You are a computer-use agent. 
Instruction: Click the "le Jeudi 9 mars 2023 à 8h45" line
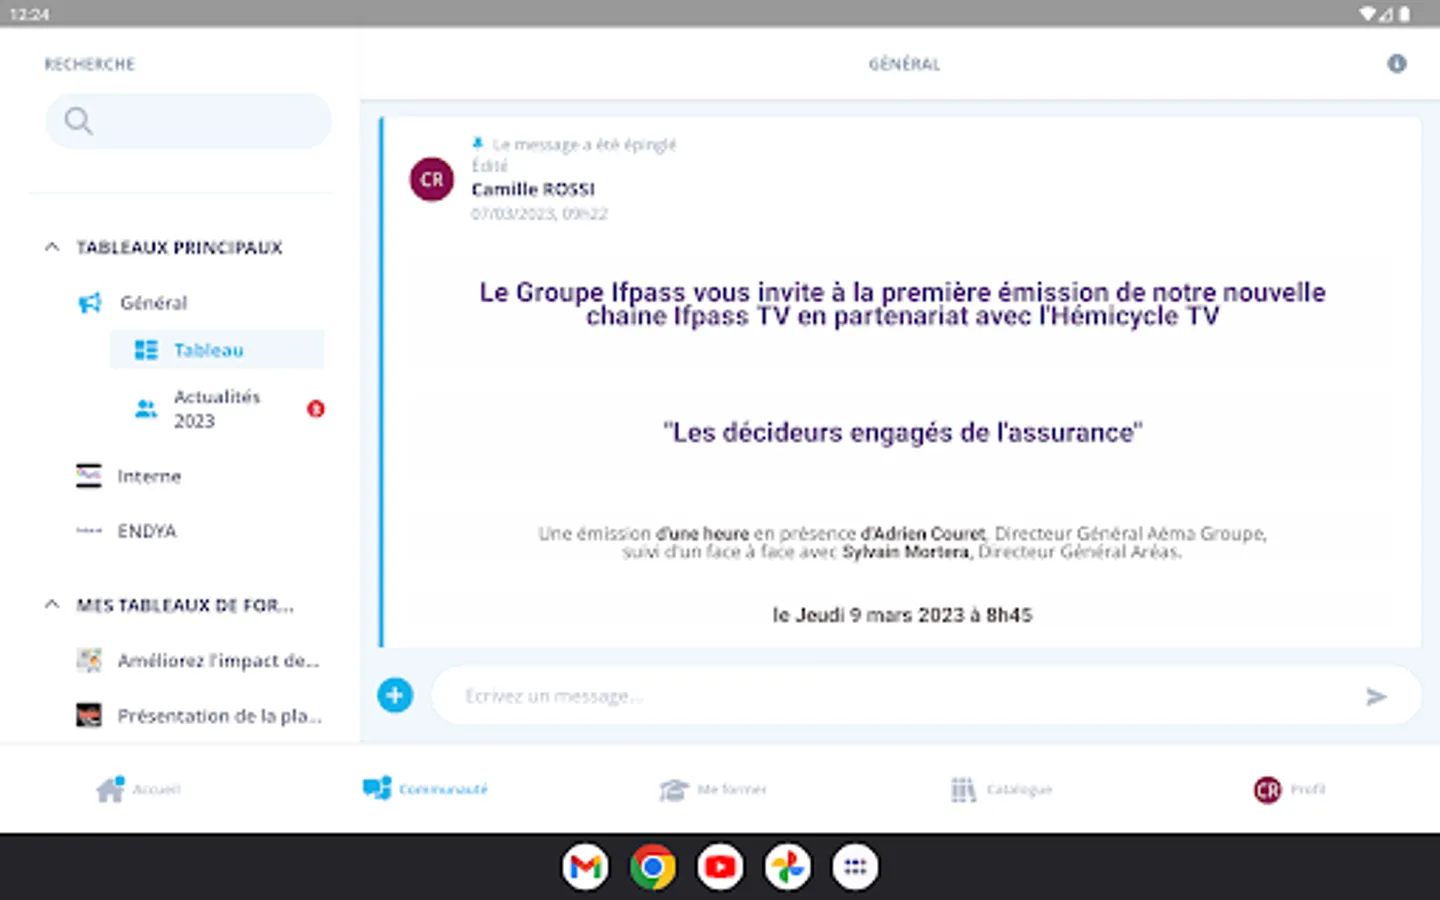click(x=902, y=615)
